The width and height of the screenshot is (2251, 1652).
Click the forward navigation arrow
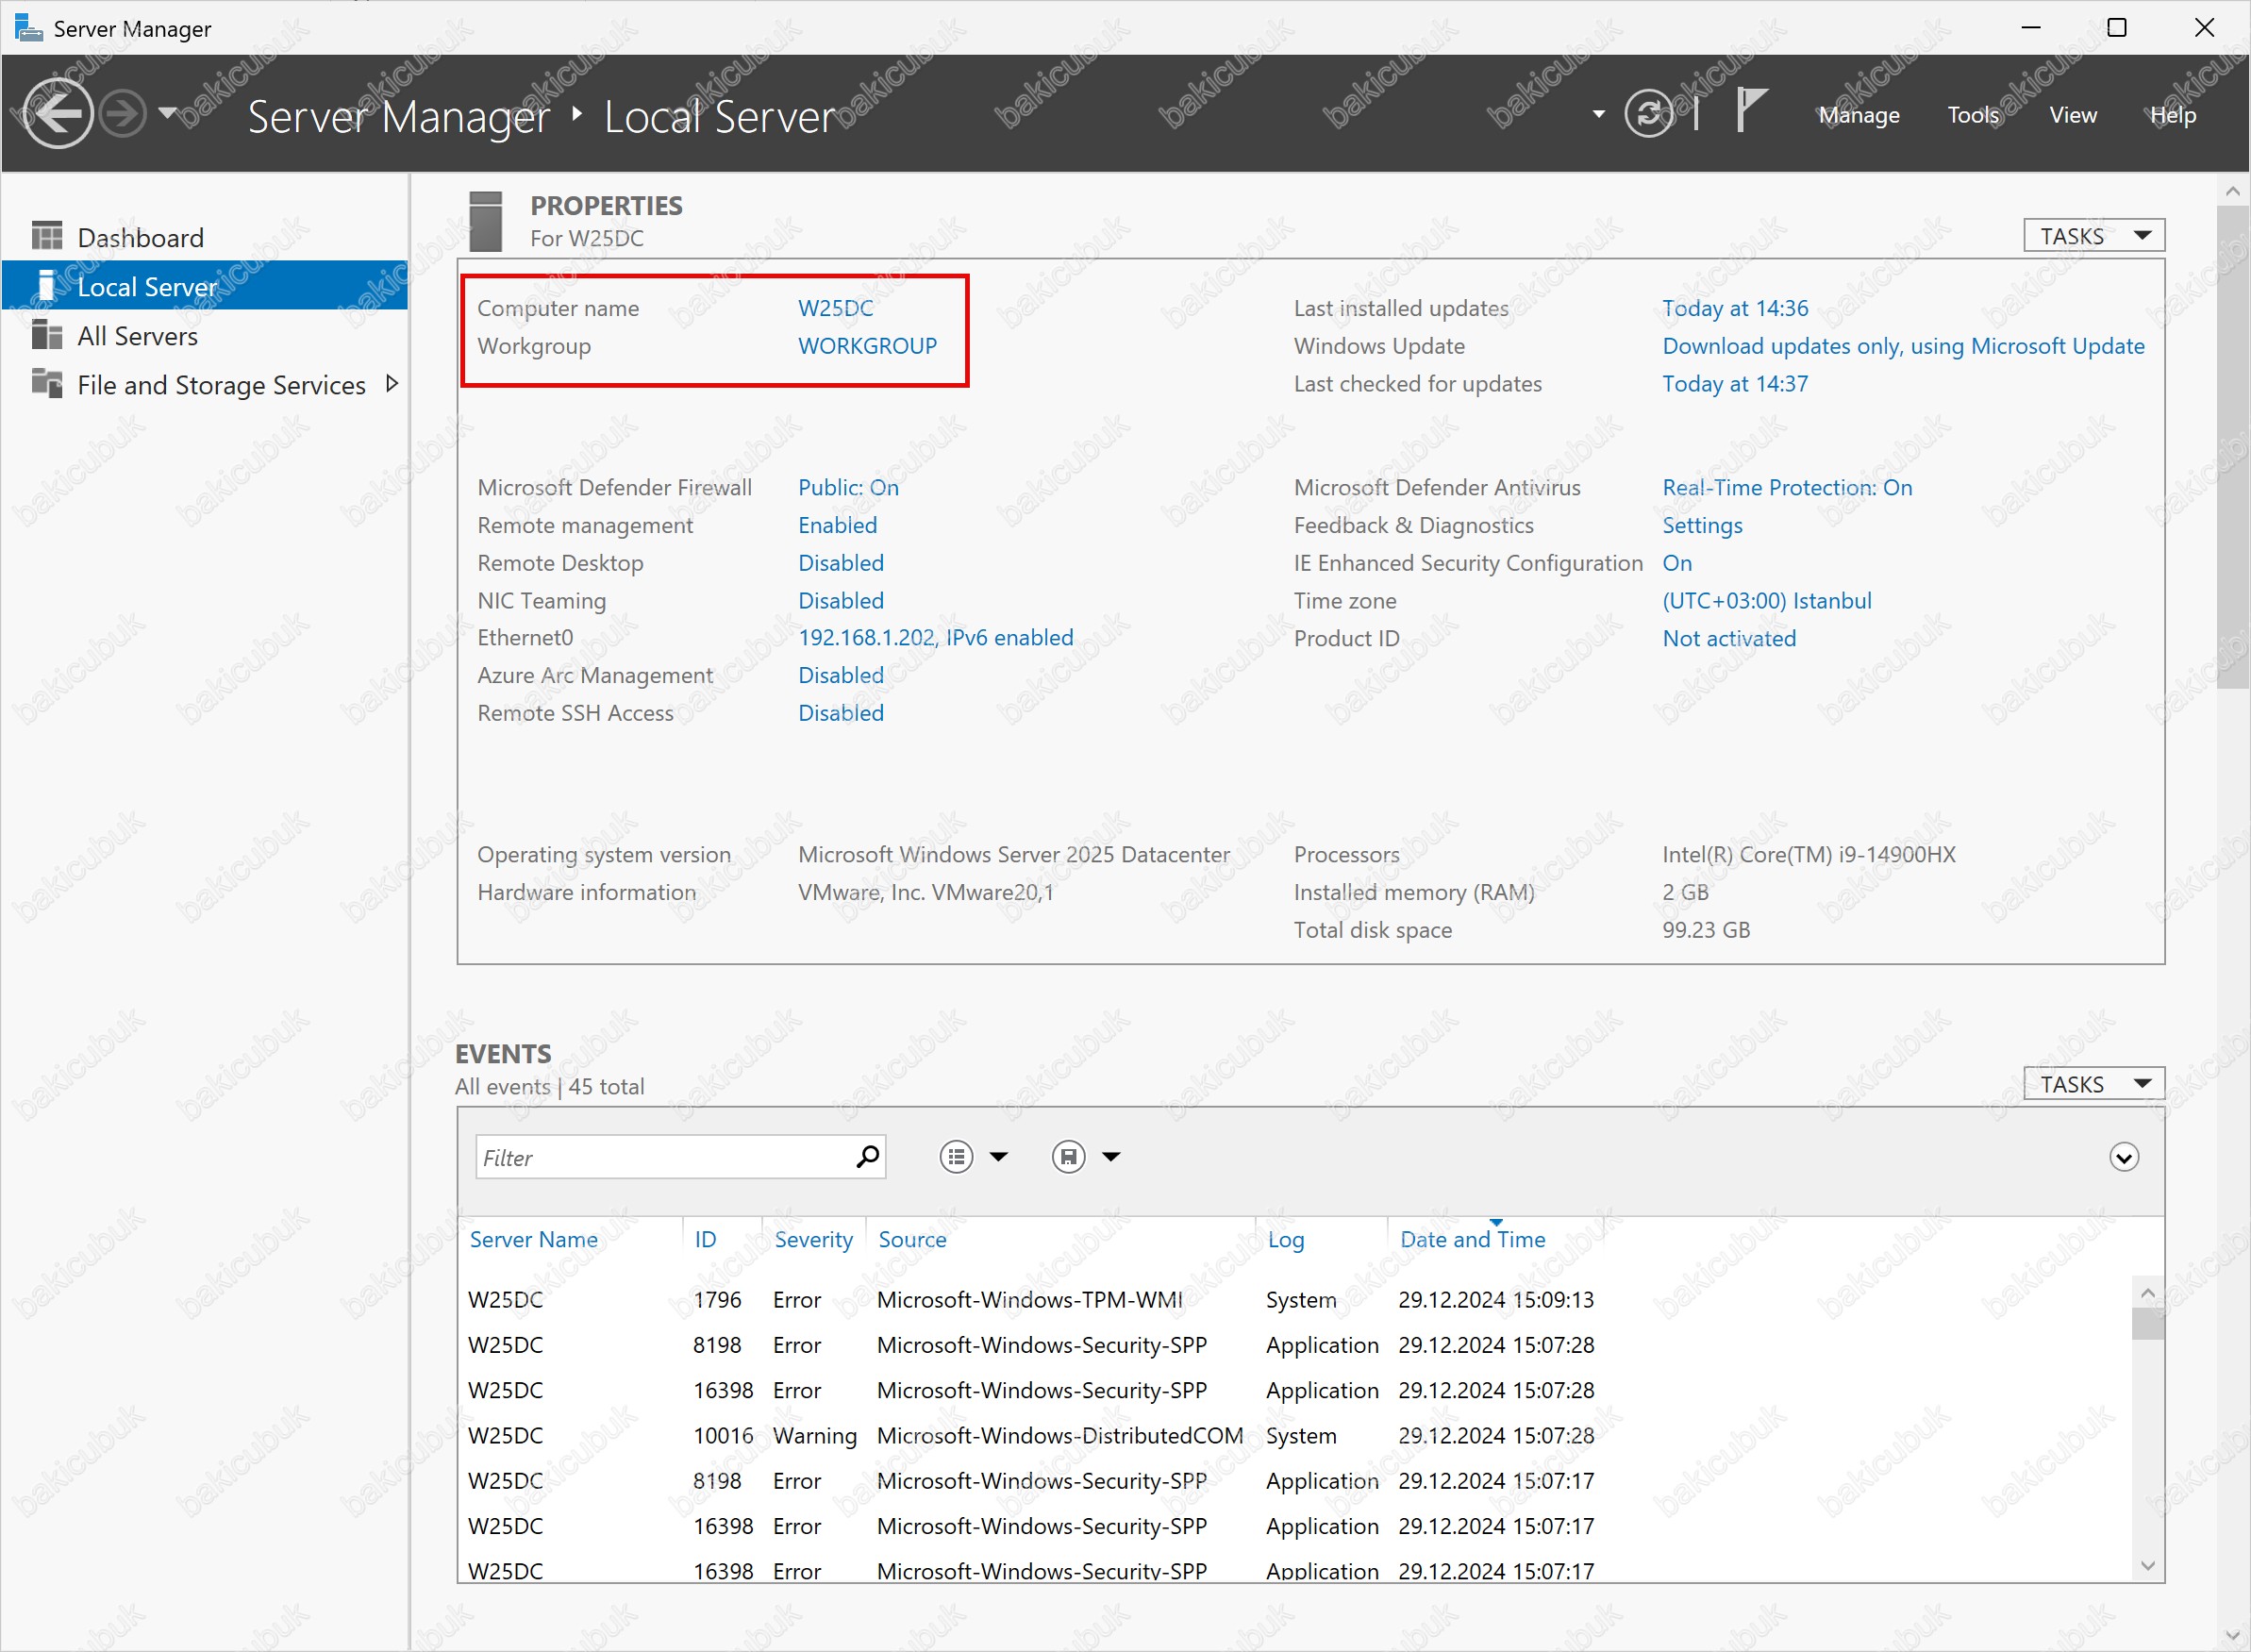124,114
